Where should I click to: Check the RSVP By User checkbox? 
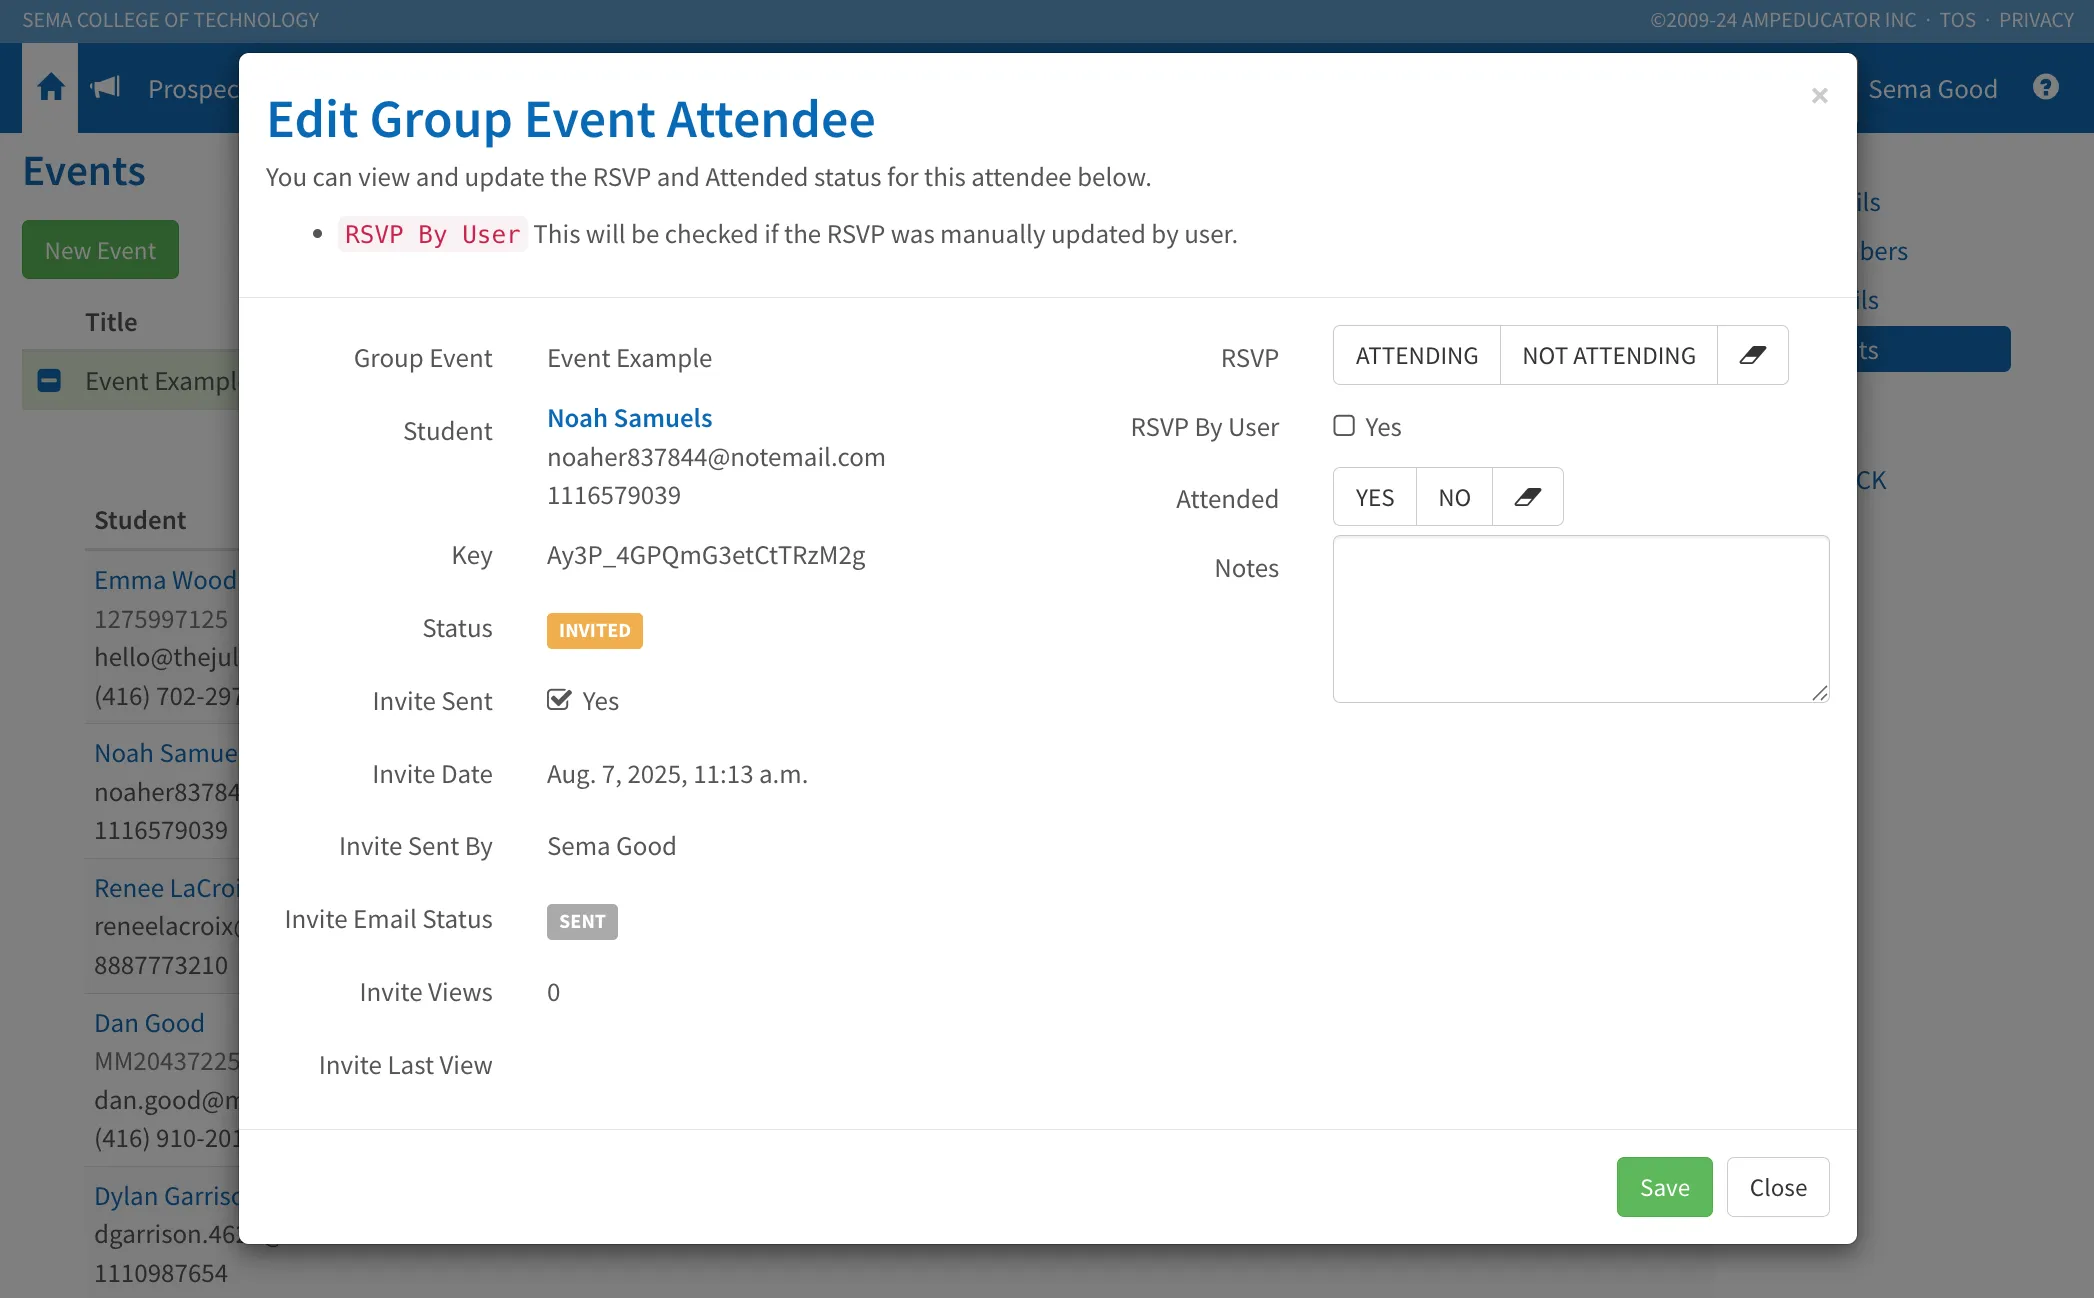click(1344, 426)
